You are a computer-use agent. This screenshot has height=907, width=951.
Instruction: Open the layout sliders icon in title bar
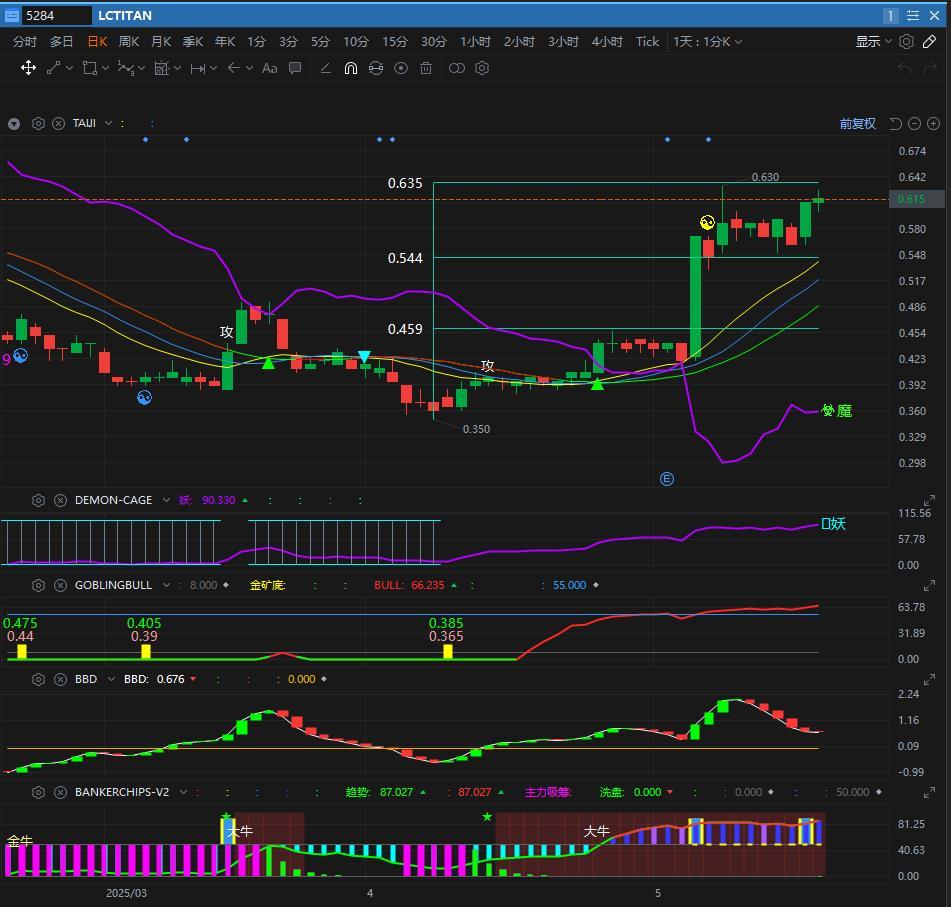pos(913,15)
